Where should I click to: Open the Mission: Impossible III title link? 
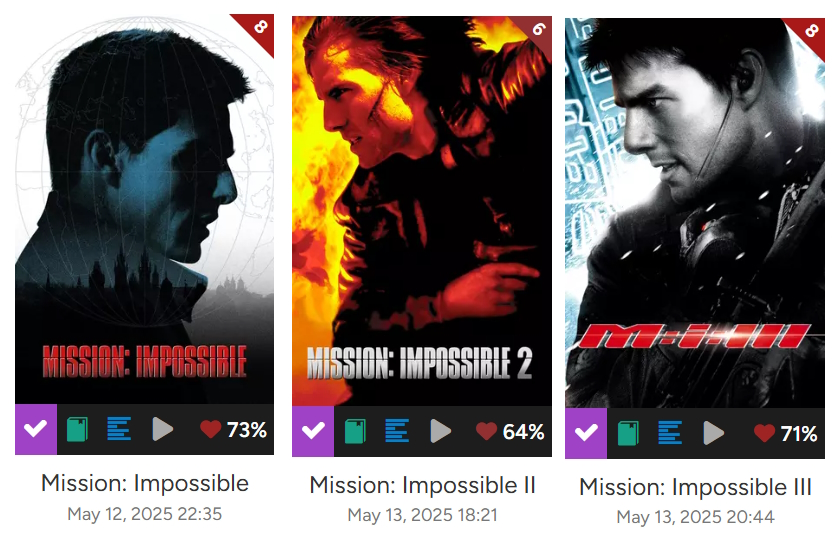(x=695, y=487)
